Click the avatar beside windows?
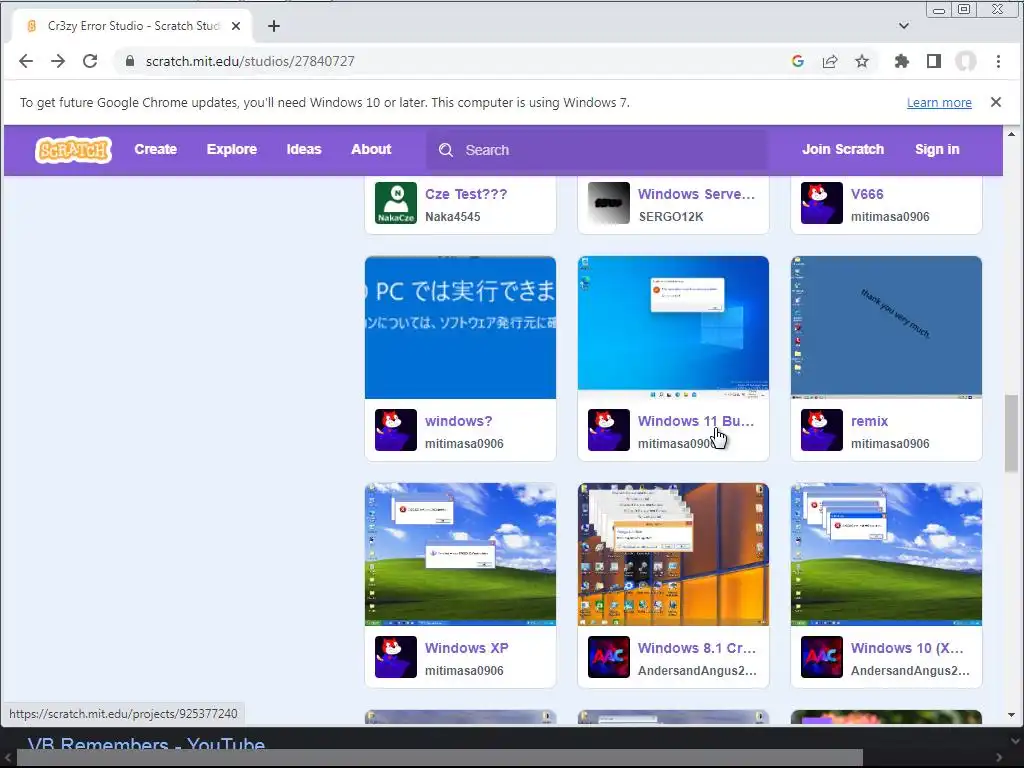 [396, 430]
